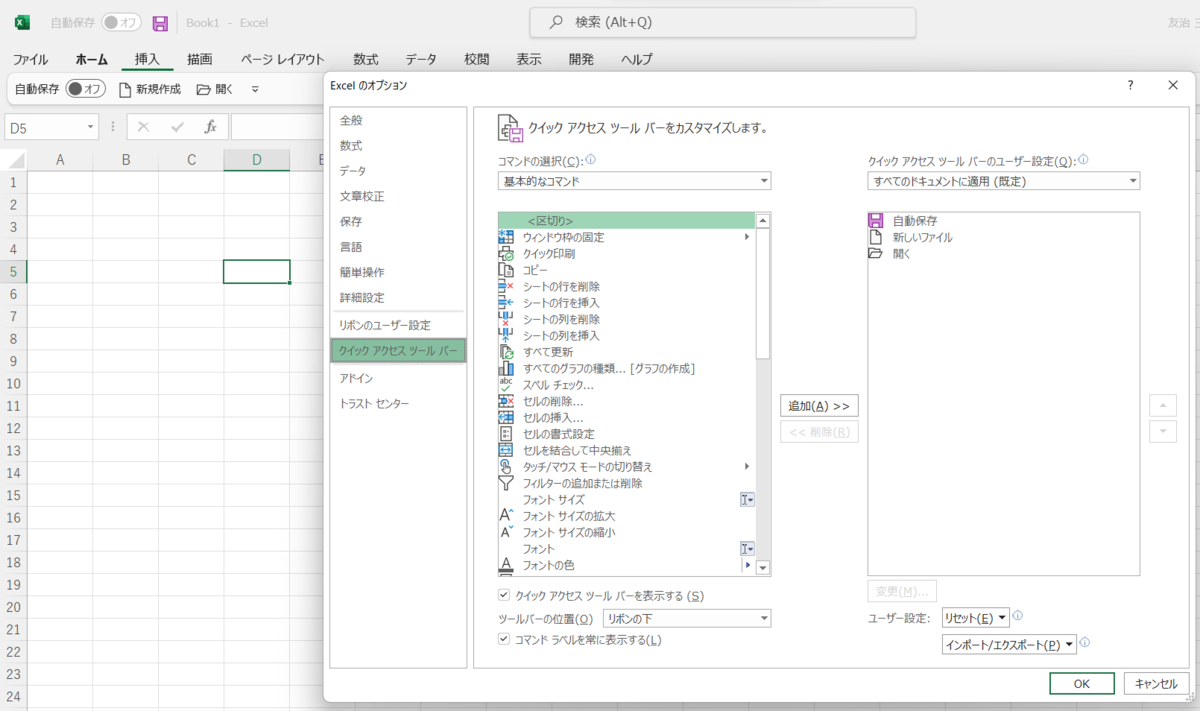
Task: Click 新規作成 in quick access toolbar
Action: tap(150, 89)
